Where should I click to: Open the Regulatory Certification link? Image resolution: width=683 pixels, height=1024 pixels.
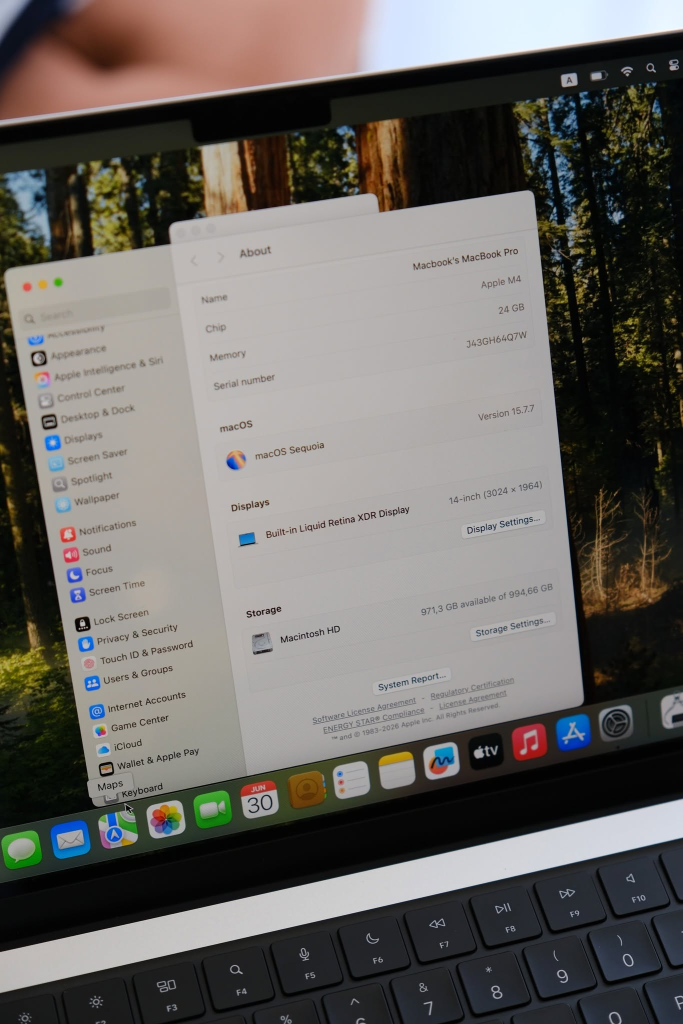pyautogui.click(x=472, y=687)
